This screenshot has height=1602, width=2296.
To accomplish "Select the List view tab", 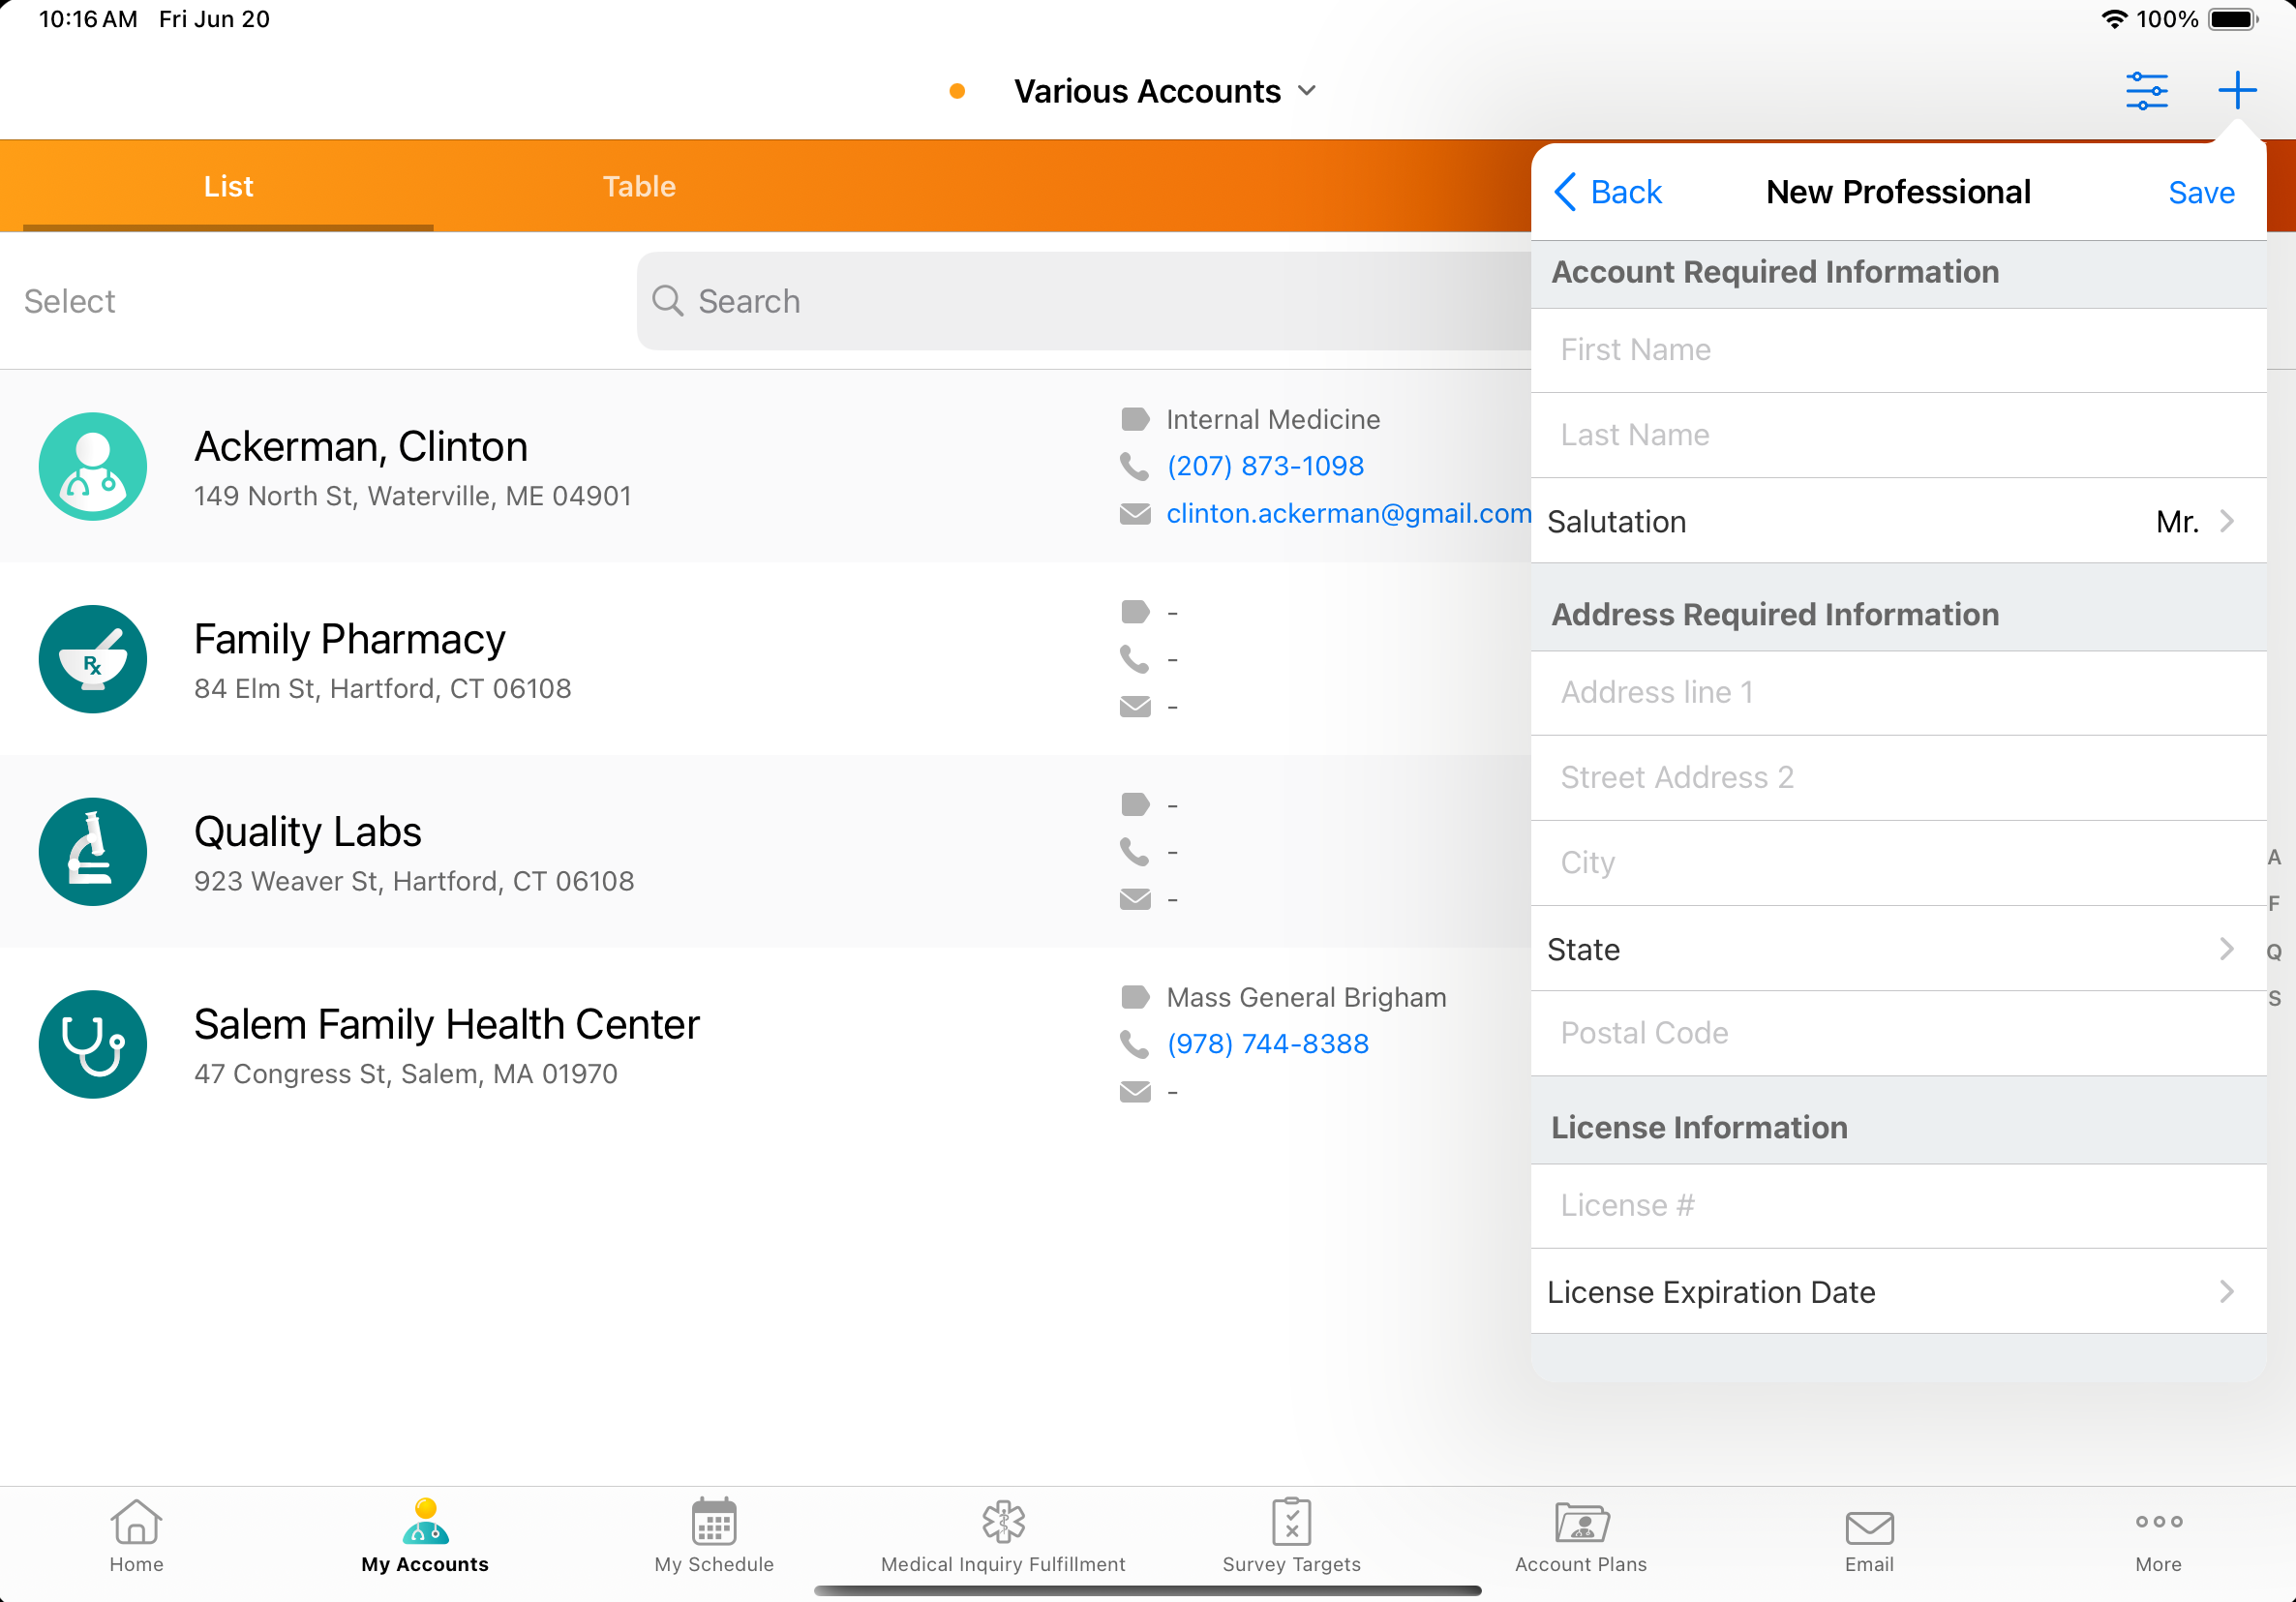I will 228,187.
